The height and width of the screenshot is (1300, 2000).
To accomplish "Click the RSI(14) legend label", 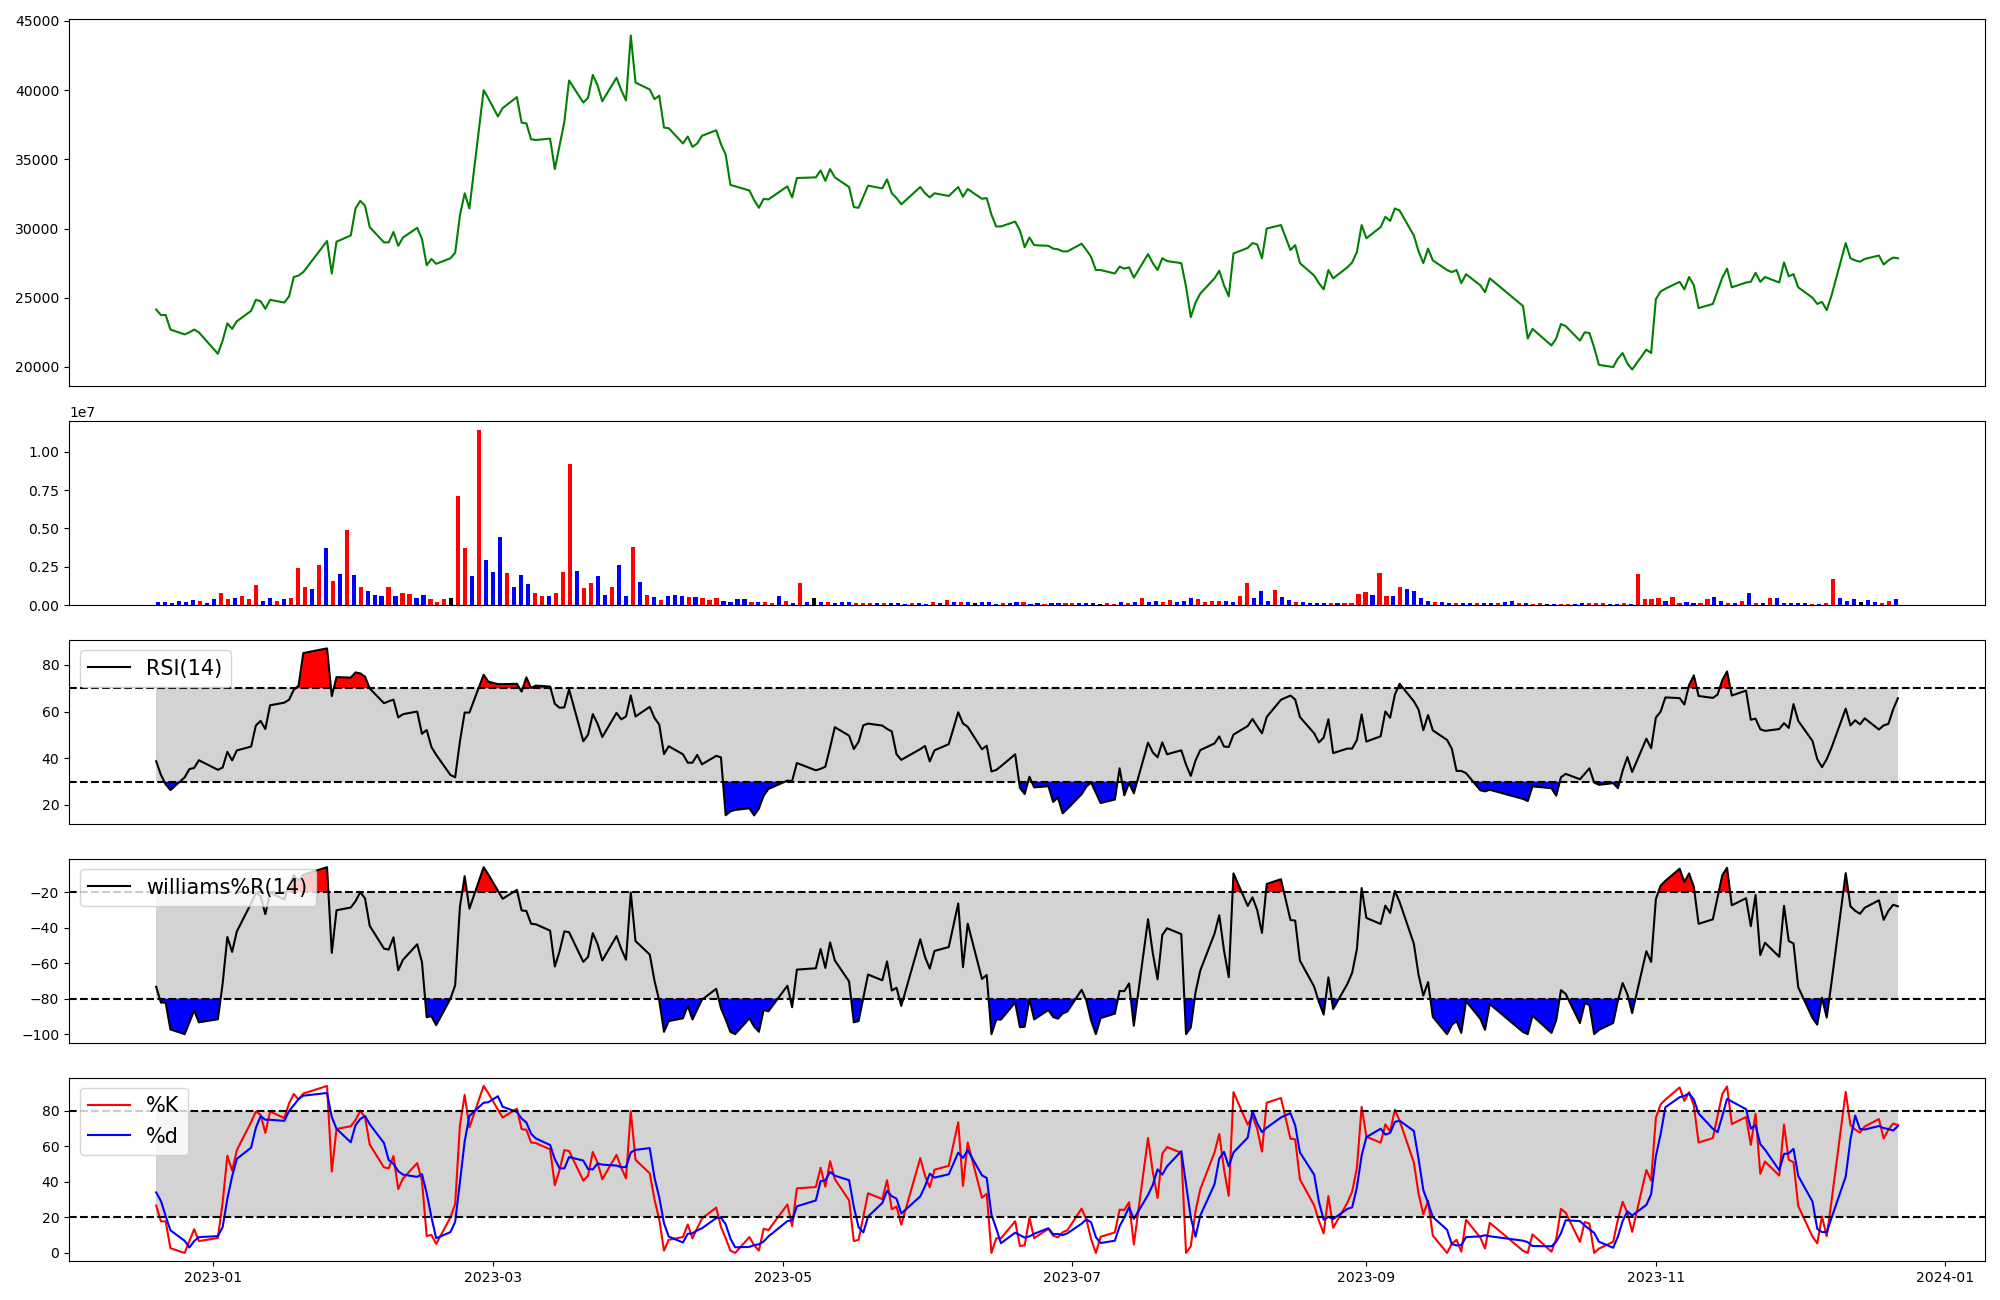I will [x=184, y=668].
